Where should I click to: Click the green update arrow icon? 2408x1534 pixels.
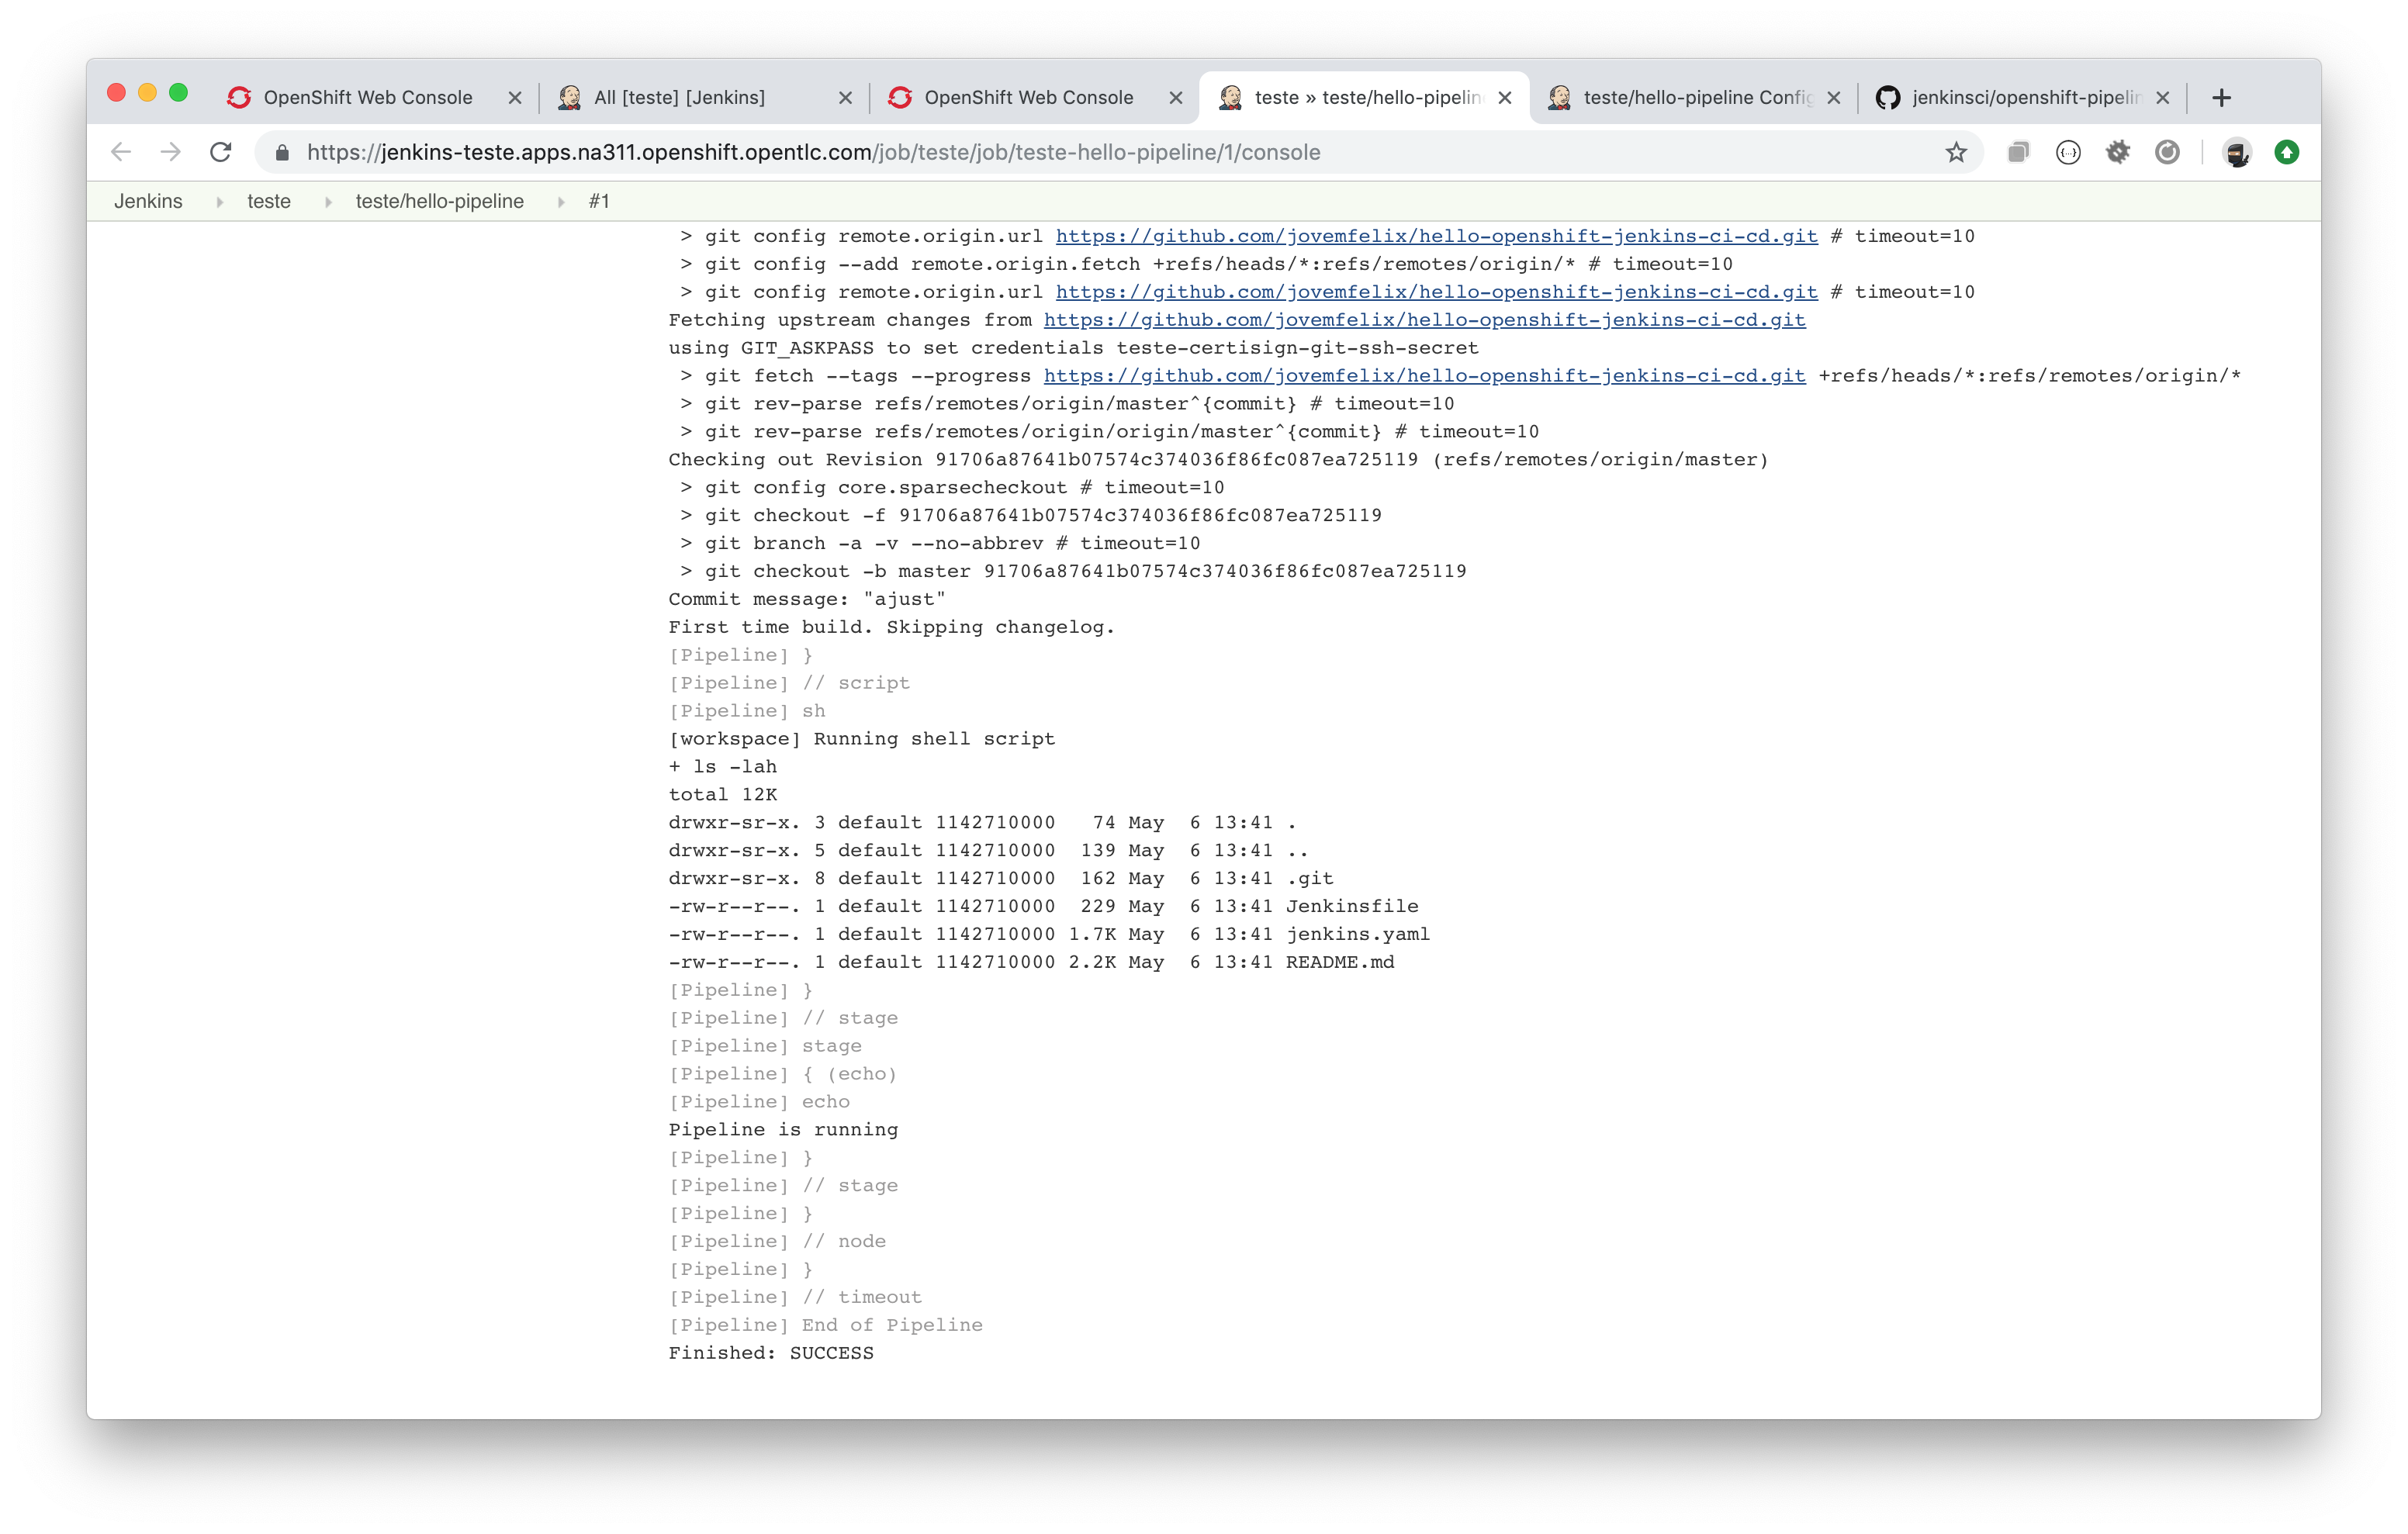(2287, 152)
